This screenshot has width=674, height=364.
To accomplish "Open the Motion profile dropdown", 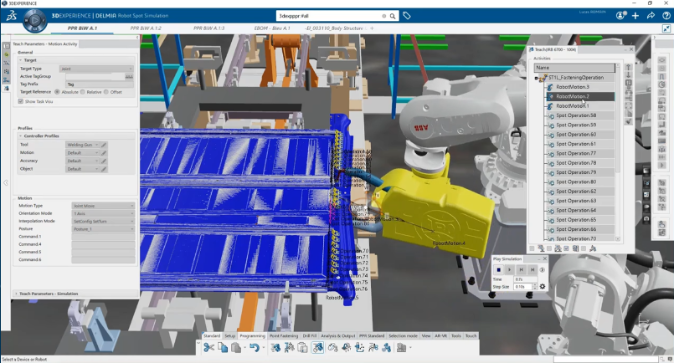I will point(83,153).
